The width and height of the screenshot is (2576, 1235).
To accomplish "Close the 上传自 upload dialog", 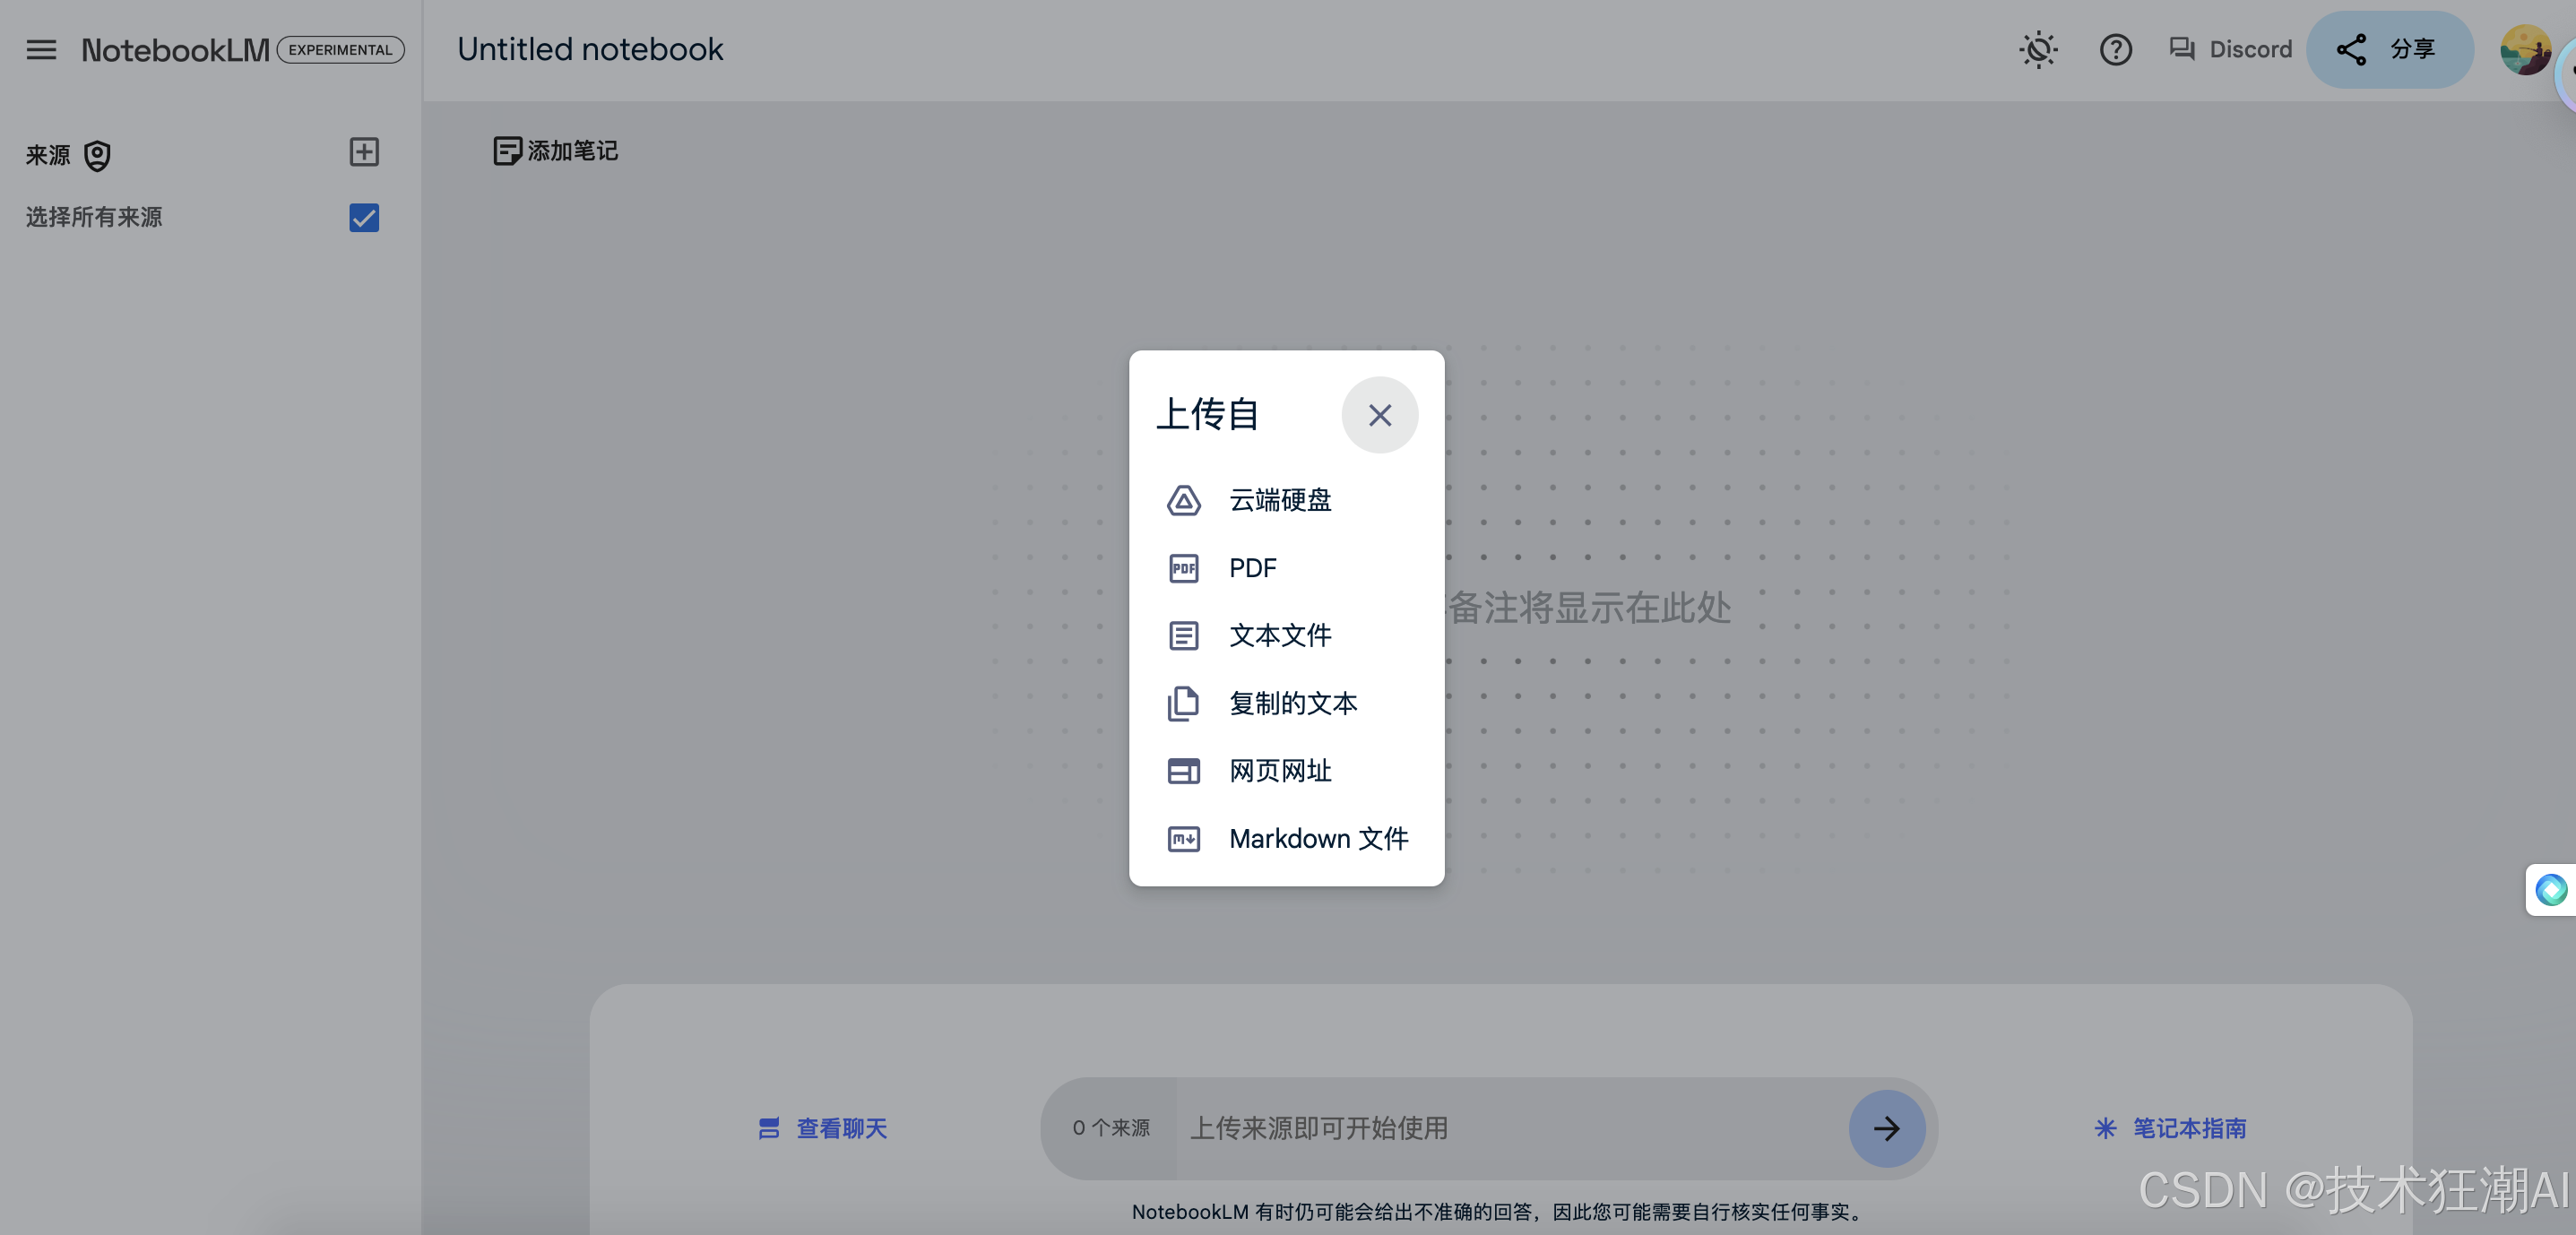I will 1379,415.
